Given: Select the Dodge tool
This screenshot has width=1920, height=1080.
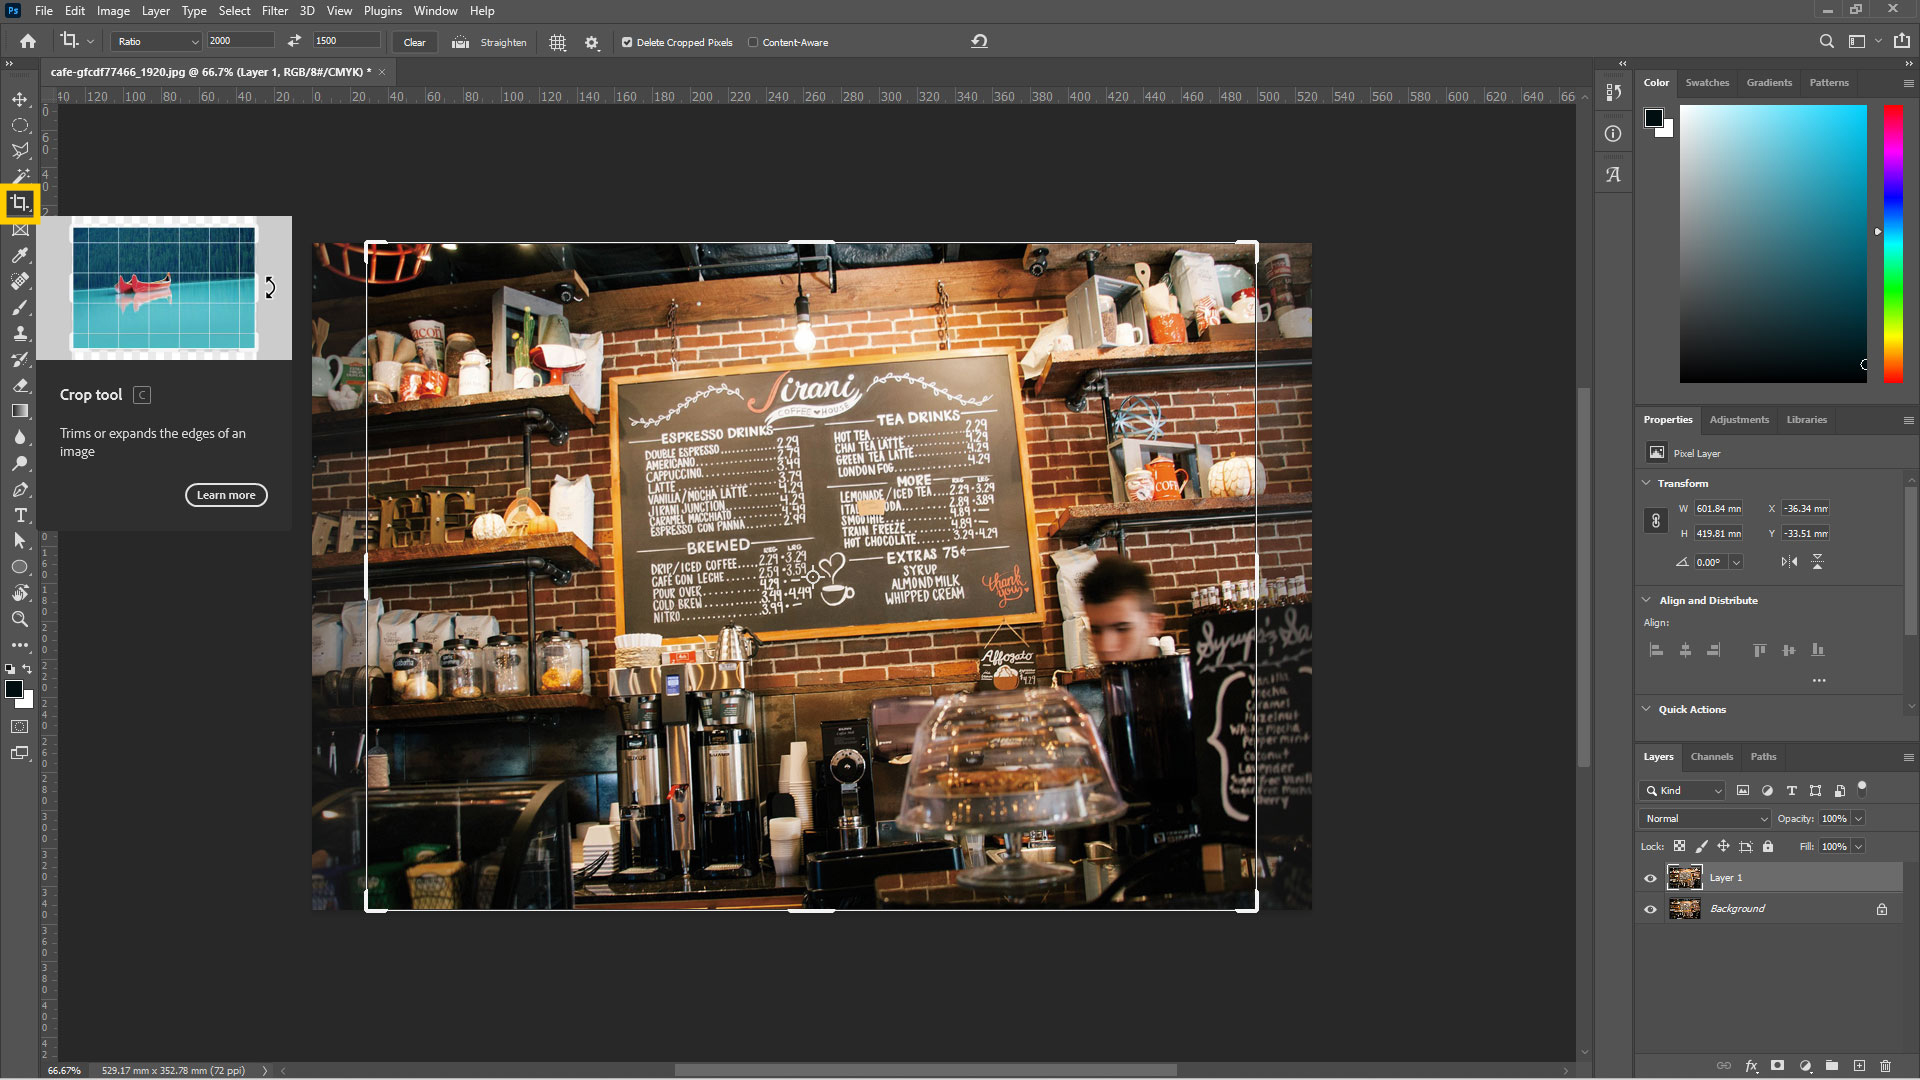Looking at the screenshot, I should (x=19, y=463).
